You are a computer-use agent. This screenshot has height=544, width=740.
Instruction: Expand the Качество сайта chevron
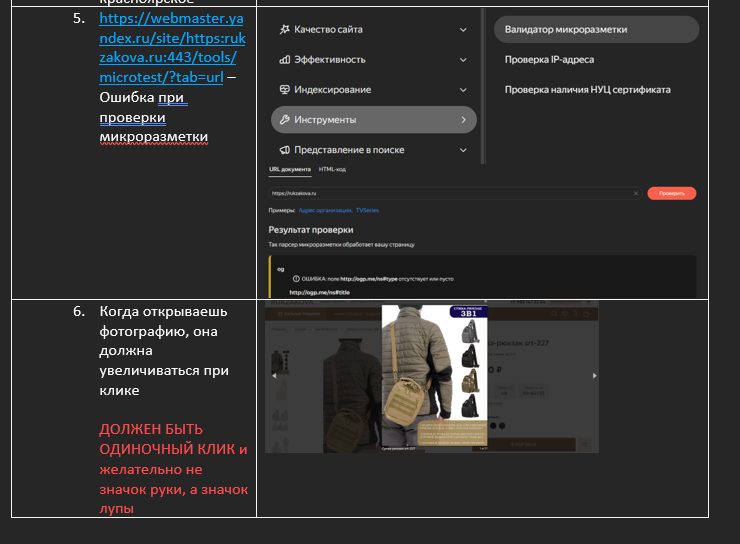463,30
